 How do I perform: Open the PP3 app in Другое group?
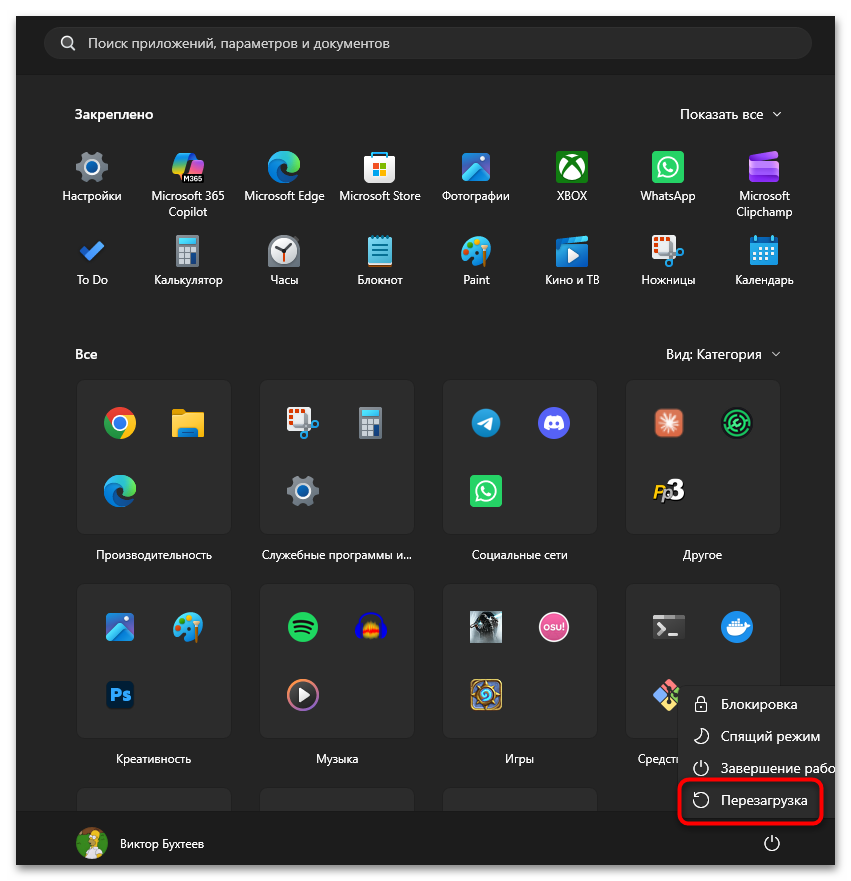(668, 491)
